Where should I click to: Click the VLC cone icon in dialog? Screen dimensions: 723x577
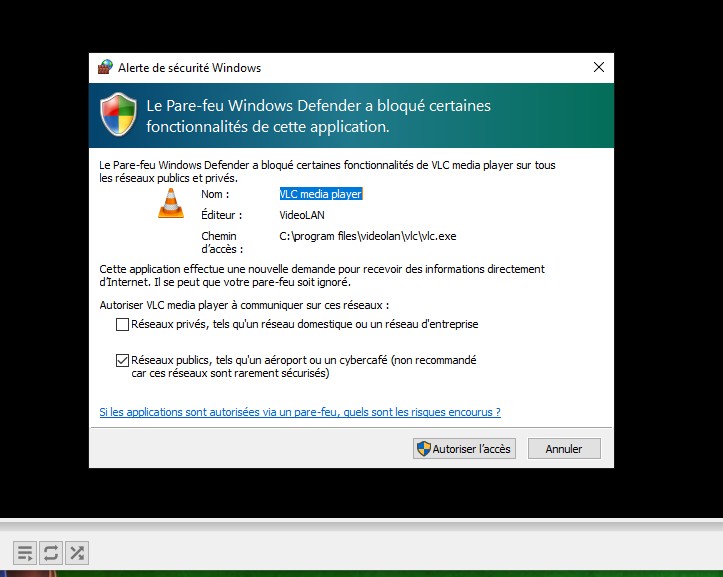coord(171,203)
